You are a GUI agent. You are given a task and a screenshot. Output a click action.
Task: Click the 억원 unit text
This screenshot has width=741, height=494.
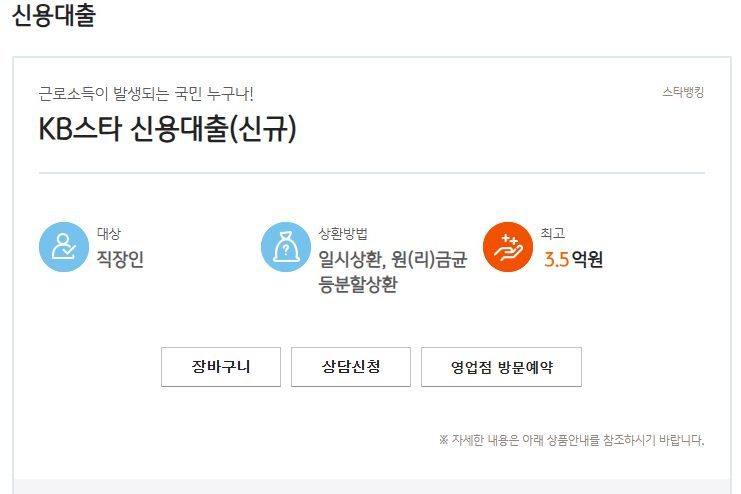coord(587,261)
